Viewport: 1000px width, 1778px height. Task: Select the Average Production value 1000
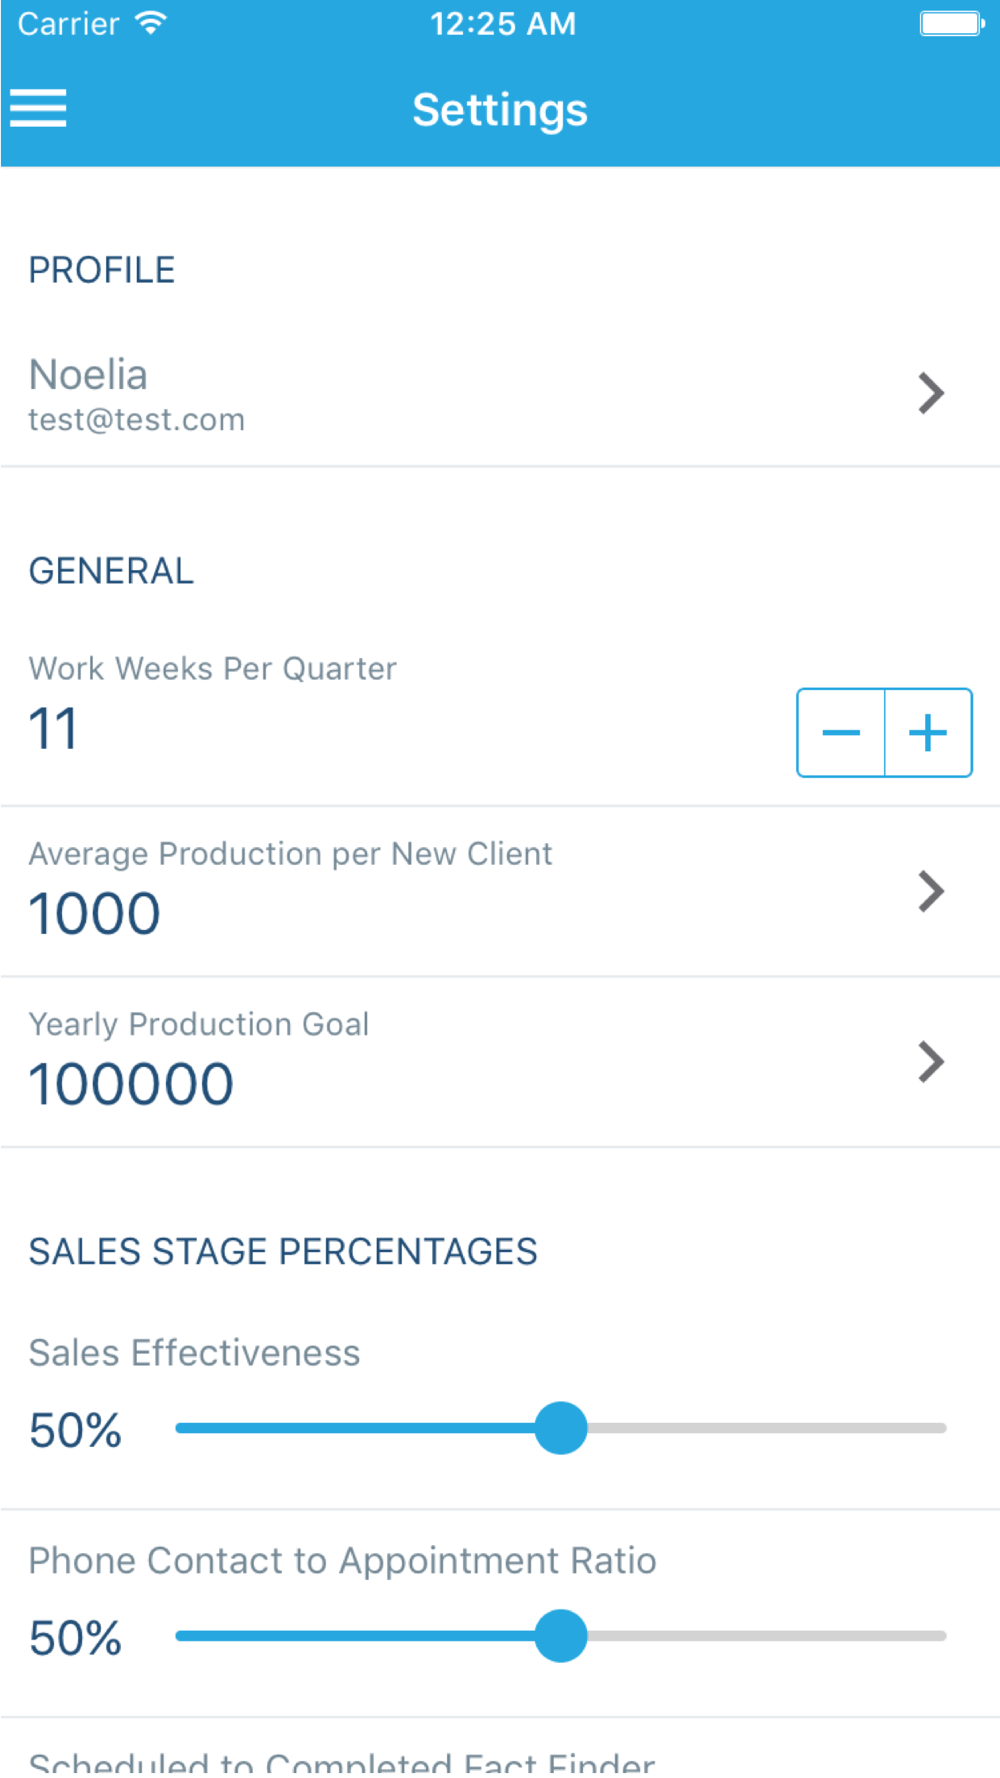point(95,914)
